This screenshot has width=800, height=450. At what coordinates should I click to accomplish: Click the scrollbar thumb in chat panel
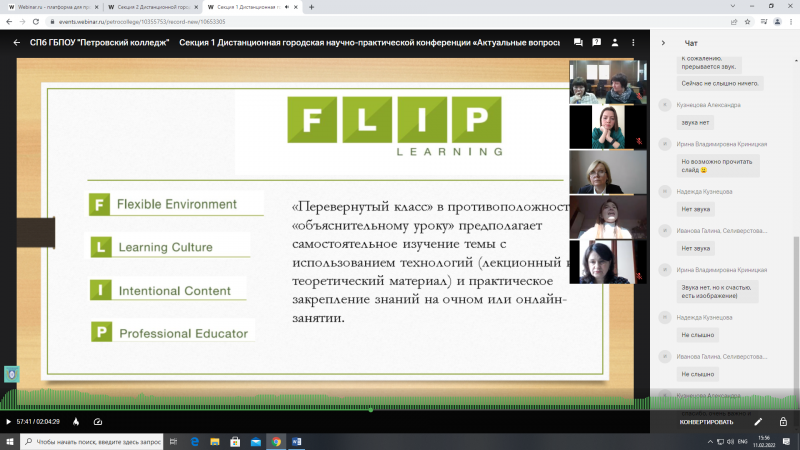pyautogui.click(x=796, y=316)
